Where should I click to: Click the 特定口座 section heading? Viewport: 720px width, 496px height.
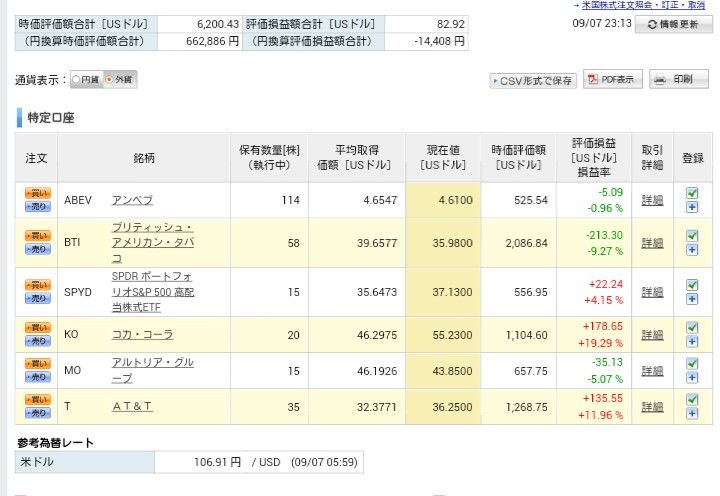coord(51,118)
